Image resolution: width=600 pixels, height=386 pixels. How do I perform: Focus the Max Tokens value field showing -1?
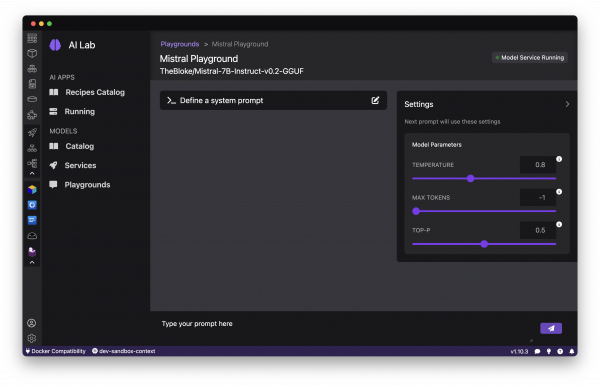click(538, 197)
